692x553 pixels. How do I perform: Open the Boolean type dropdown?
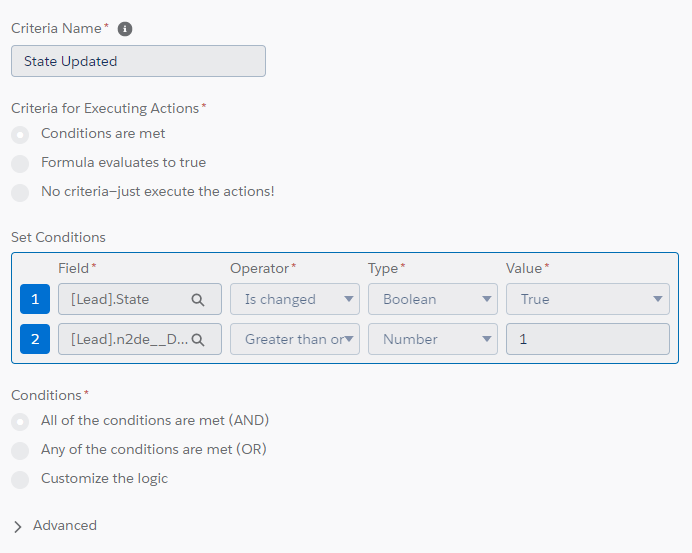point(433,299)
